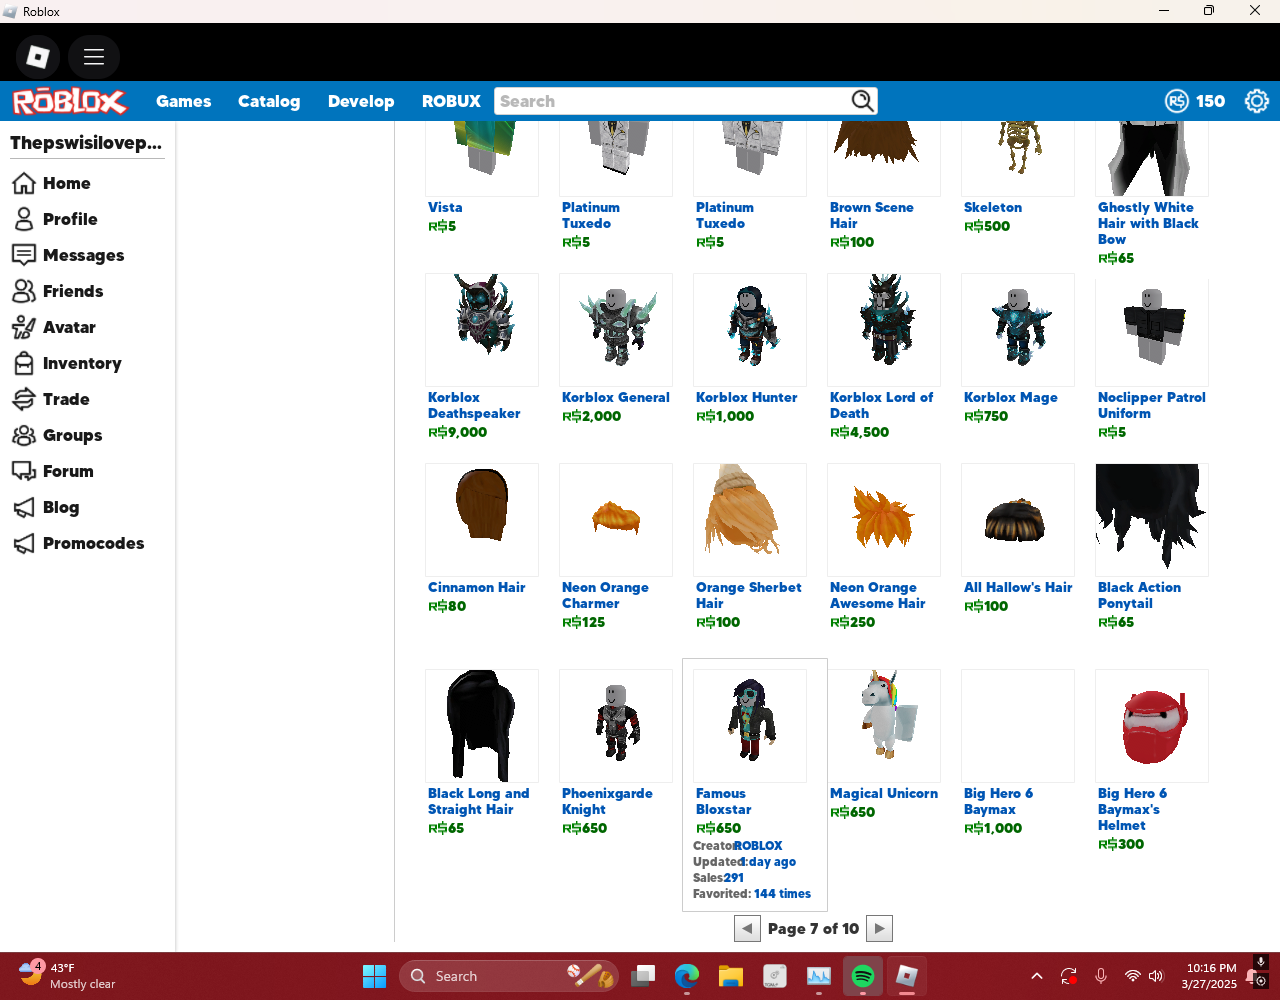Open the Brown Scene Hair link
This screenshot has width=1280, height=1000.
[871, 215]
